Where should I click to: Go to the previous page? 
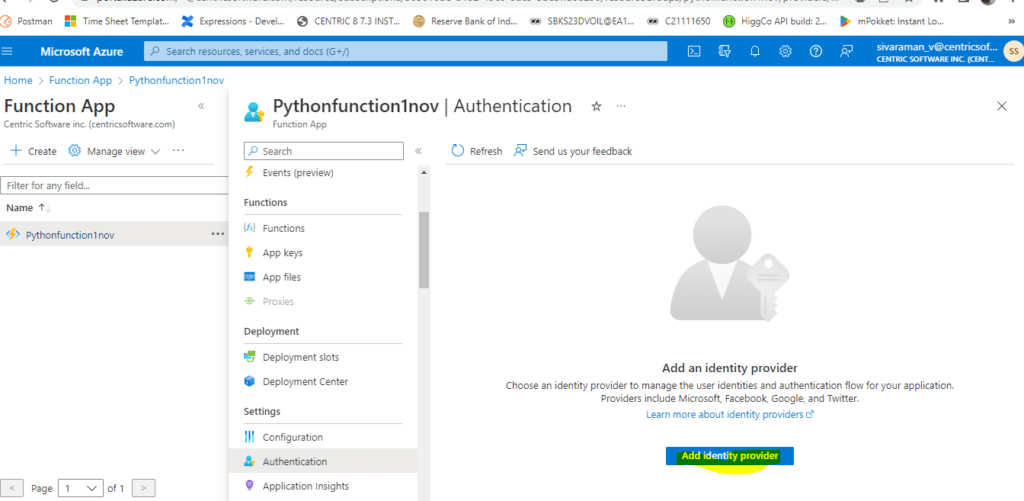point(13,488)
